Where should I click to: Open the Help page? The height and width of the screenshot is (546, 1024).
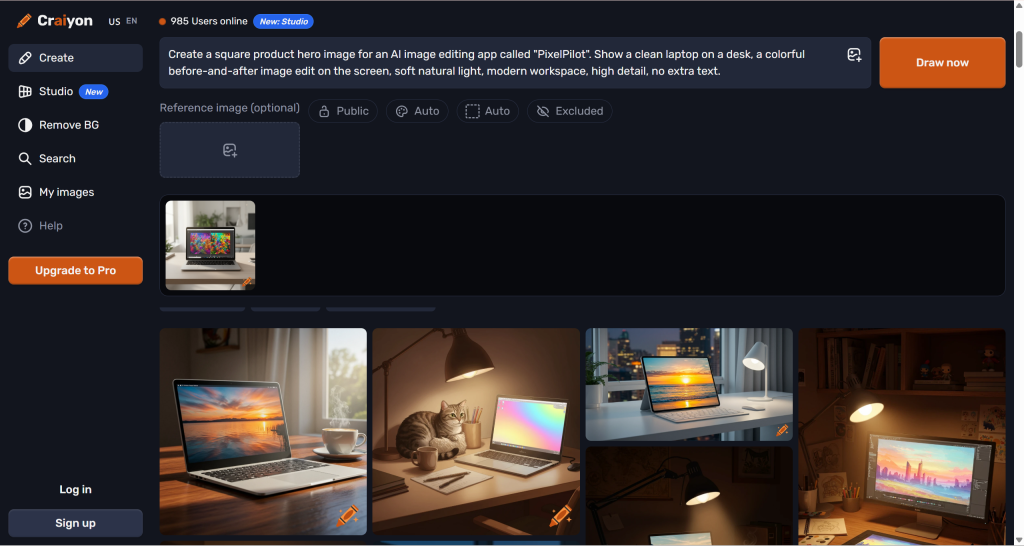pos(75,226)
